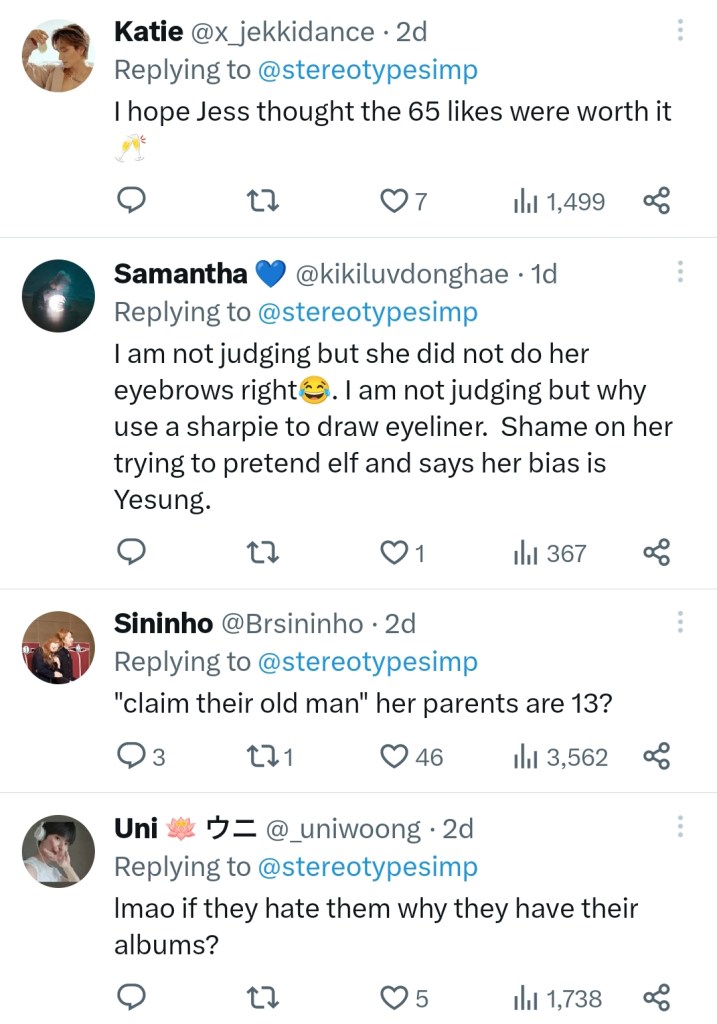Screen dimensions: 717x1024
Task: Open more options on Katie's tweet
Action: coord(680,30)
